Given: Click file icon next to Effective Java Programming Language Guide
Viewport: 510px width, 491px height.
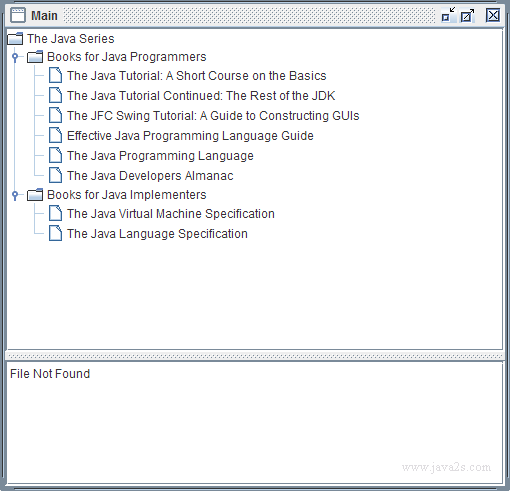Looking at the screenshot, I should [x=55, y=135].
